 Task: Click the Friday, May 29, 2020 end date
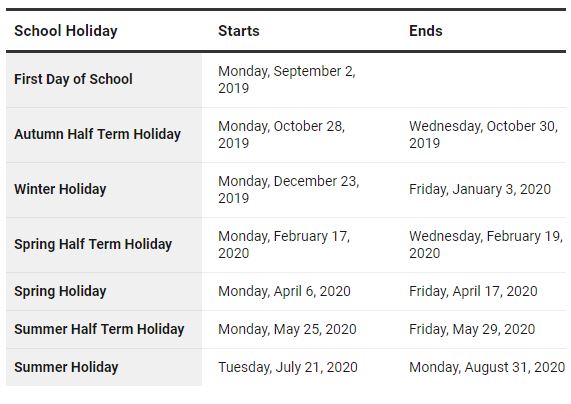click(x=472, y=329)
